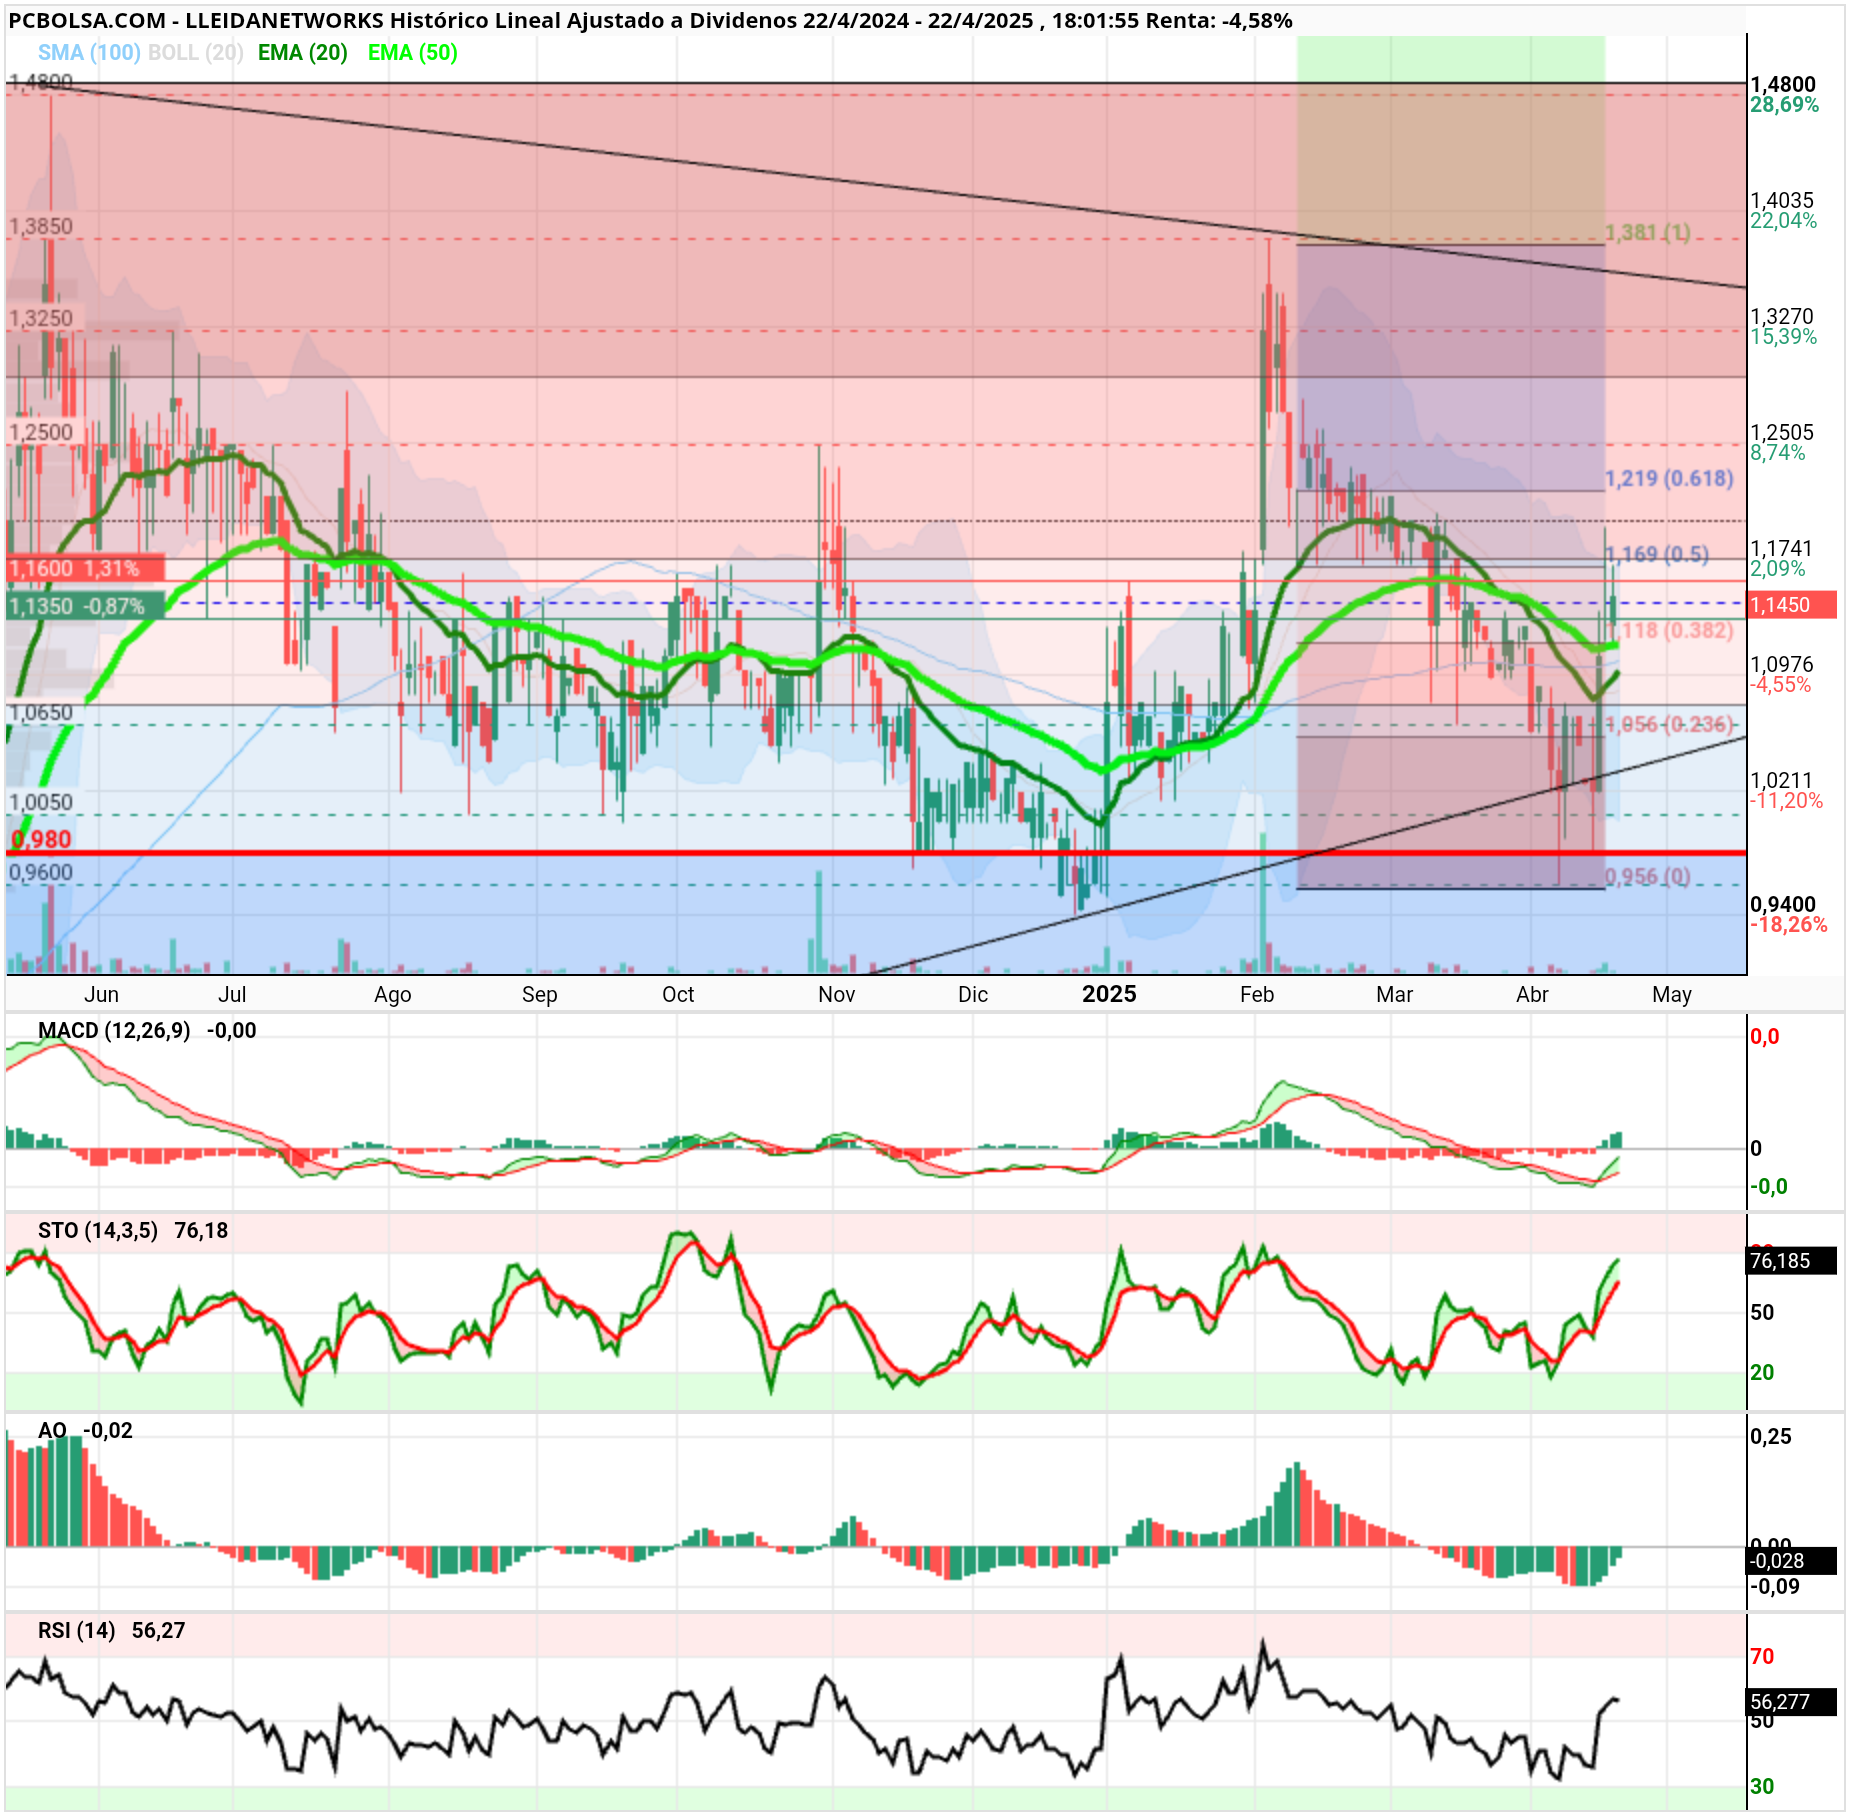Click the red 0,980 support label

click(x=41, y=839)
